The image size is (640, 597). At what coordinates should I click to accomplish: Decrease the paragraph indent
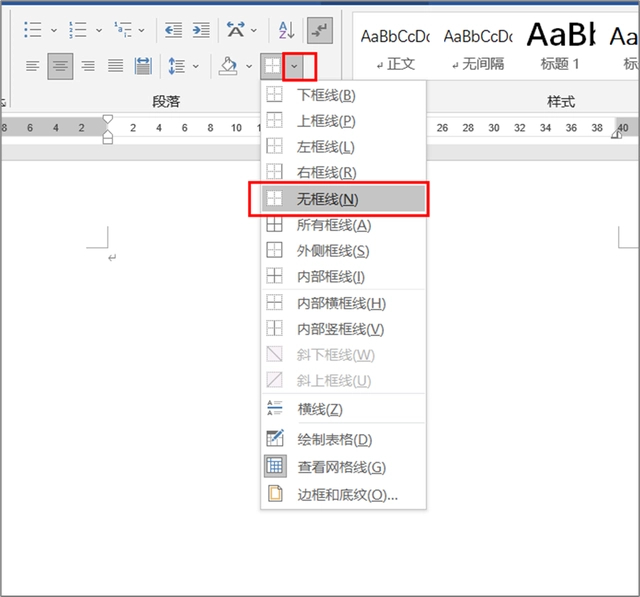pos(173,30)
